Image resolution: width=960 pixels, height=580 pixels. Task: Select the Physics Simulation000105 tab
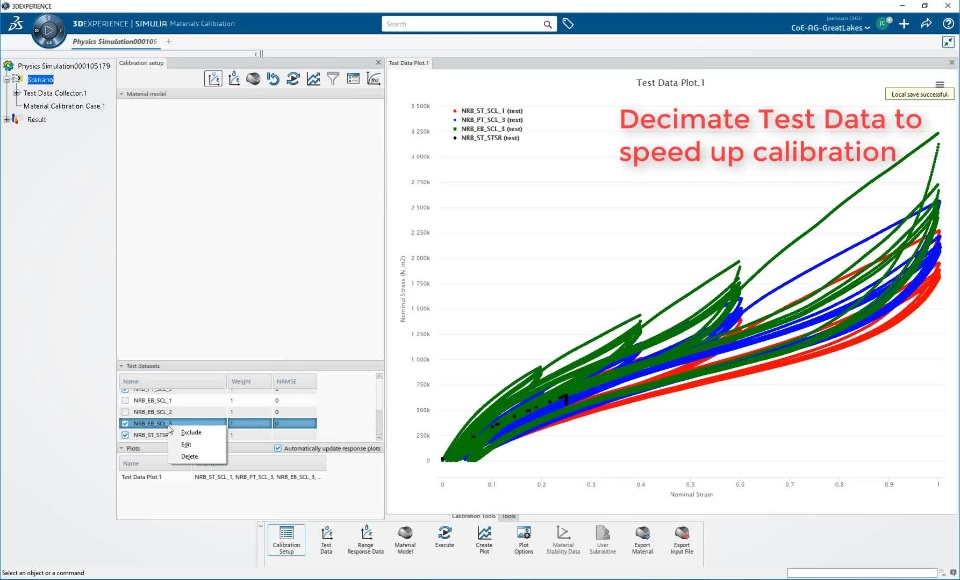[114, 42]
